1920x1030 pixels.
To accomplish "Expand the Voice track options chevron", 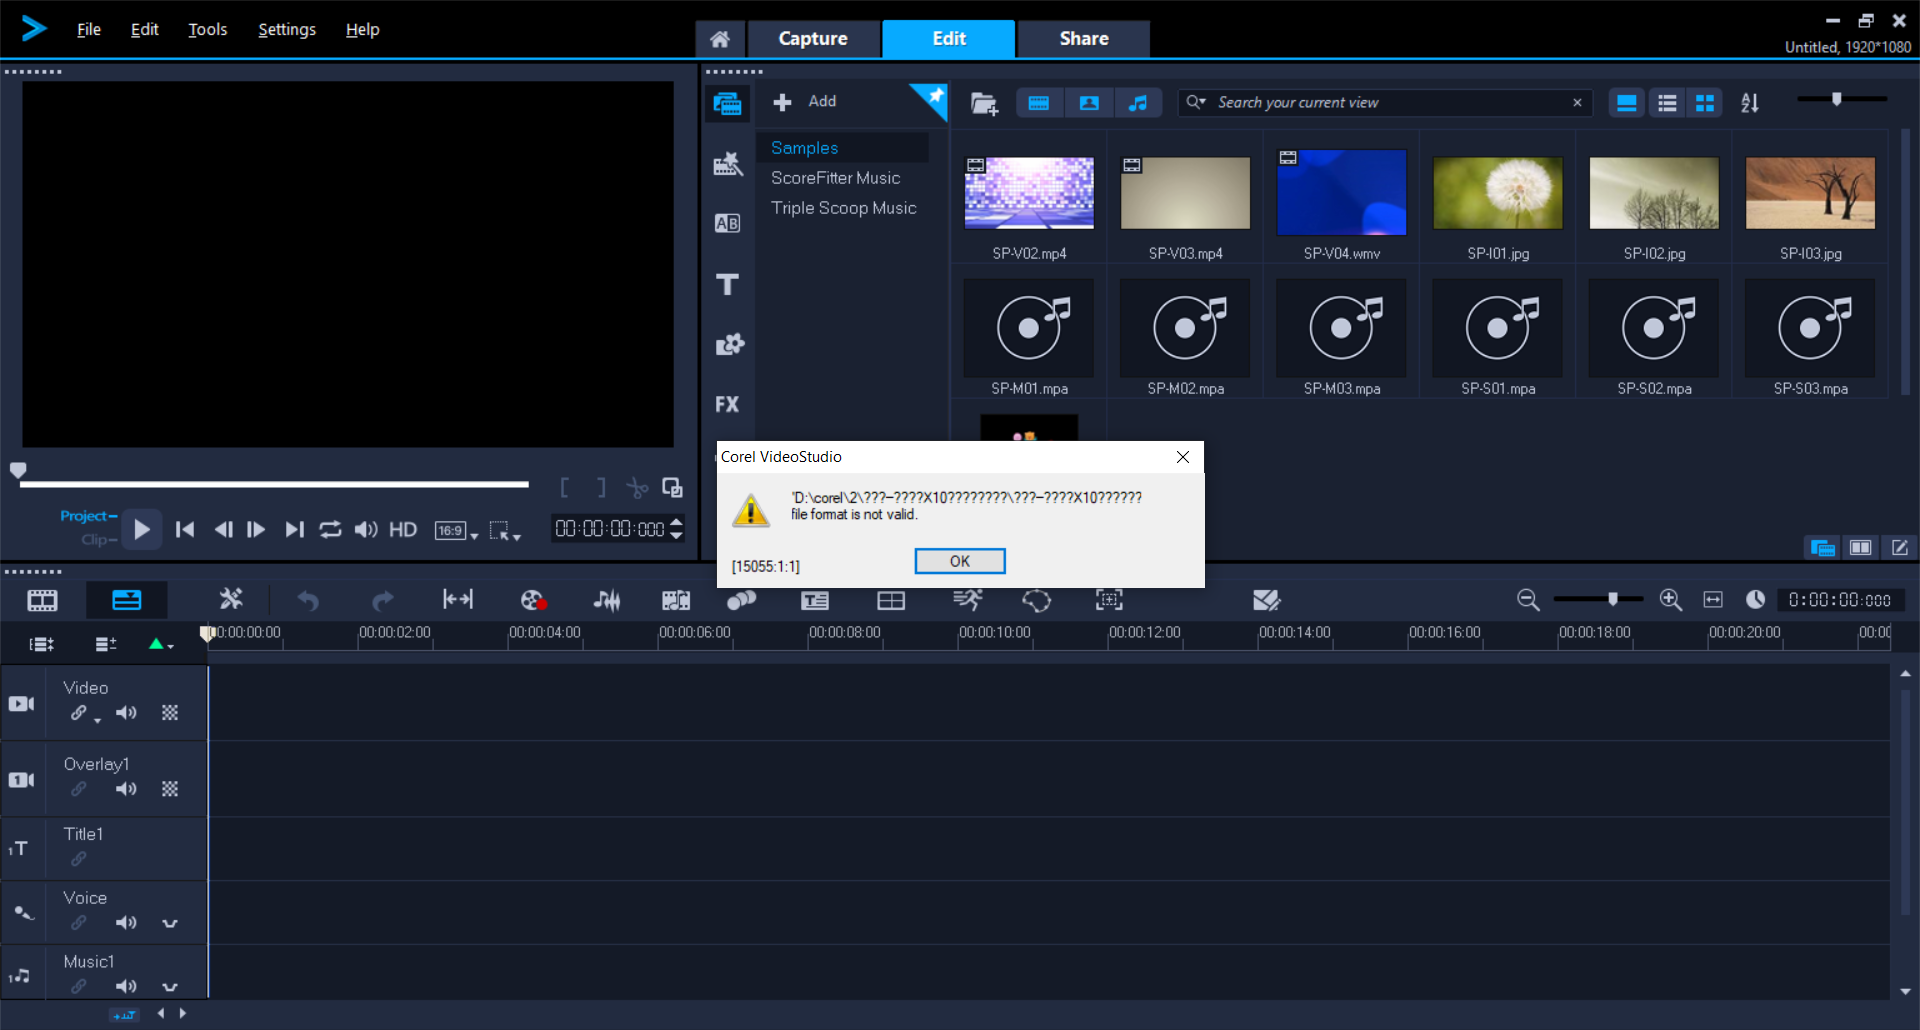I will pos(170,923).
